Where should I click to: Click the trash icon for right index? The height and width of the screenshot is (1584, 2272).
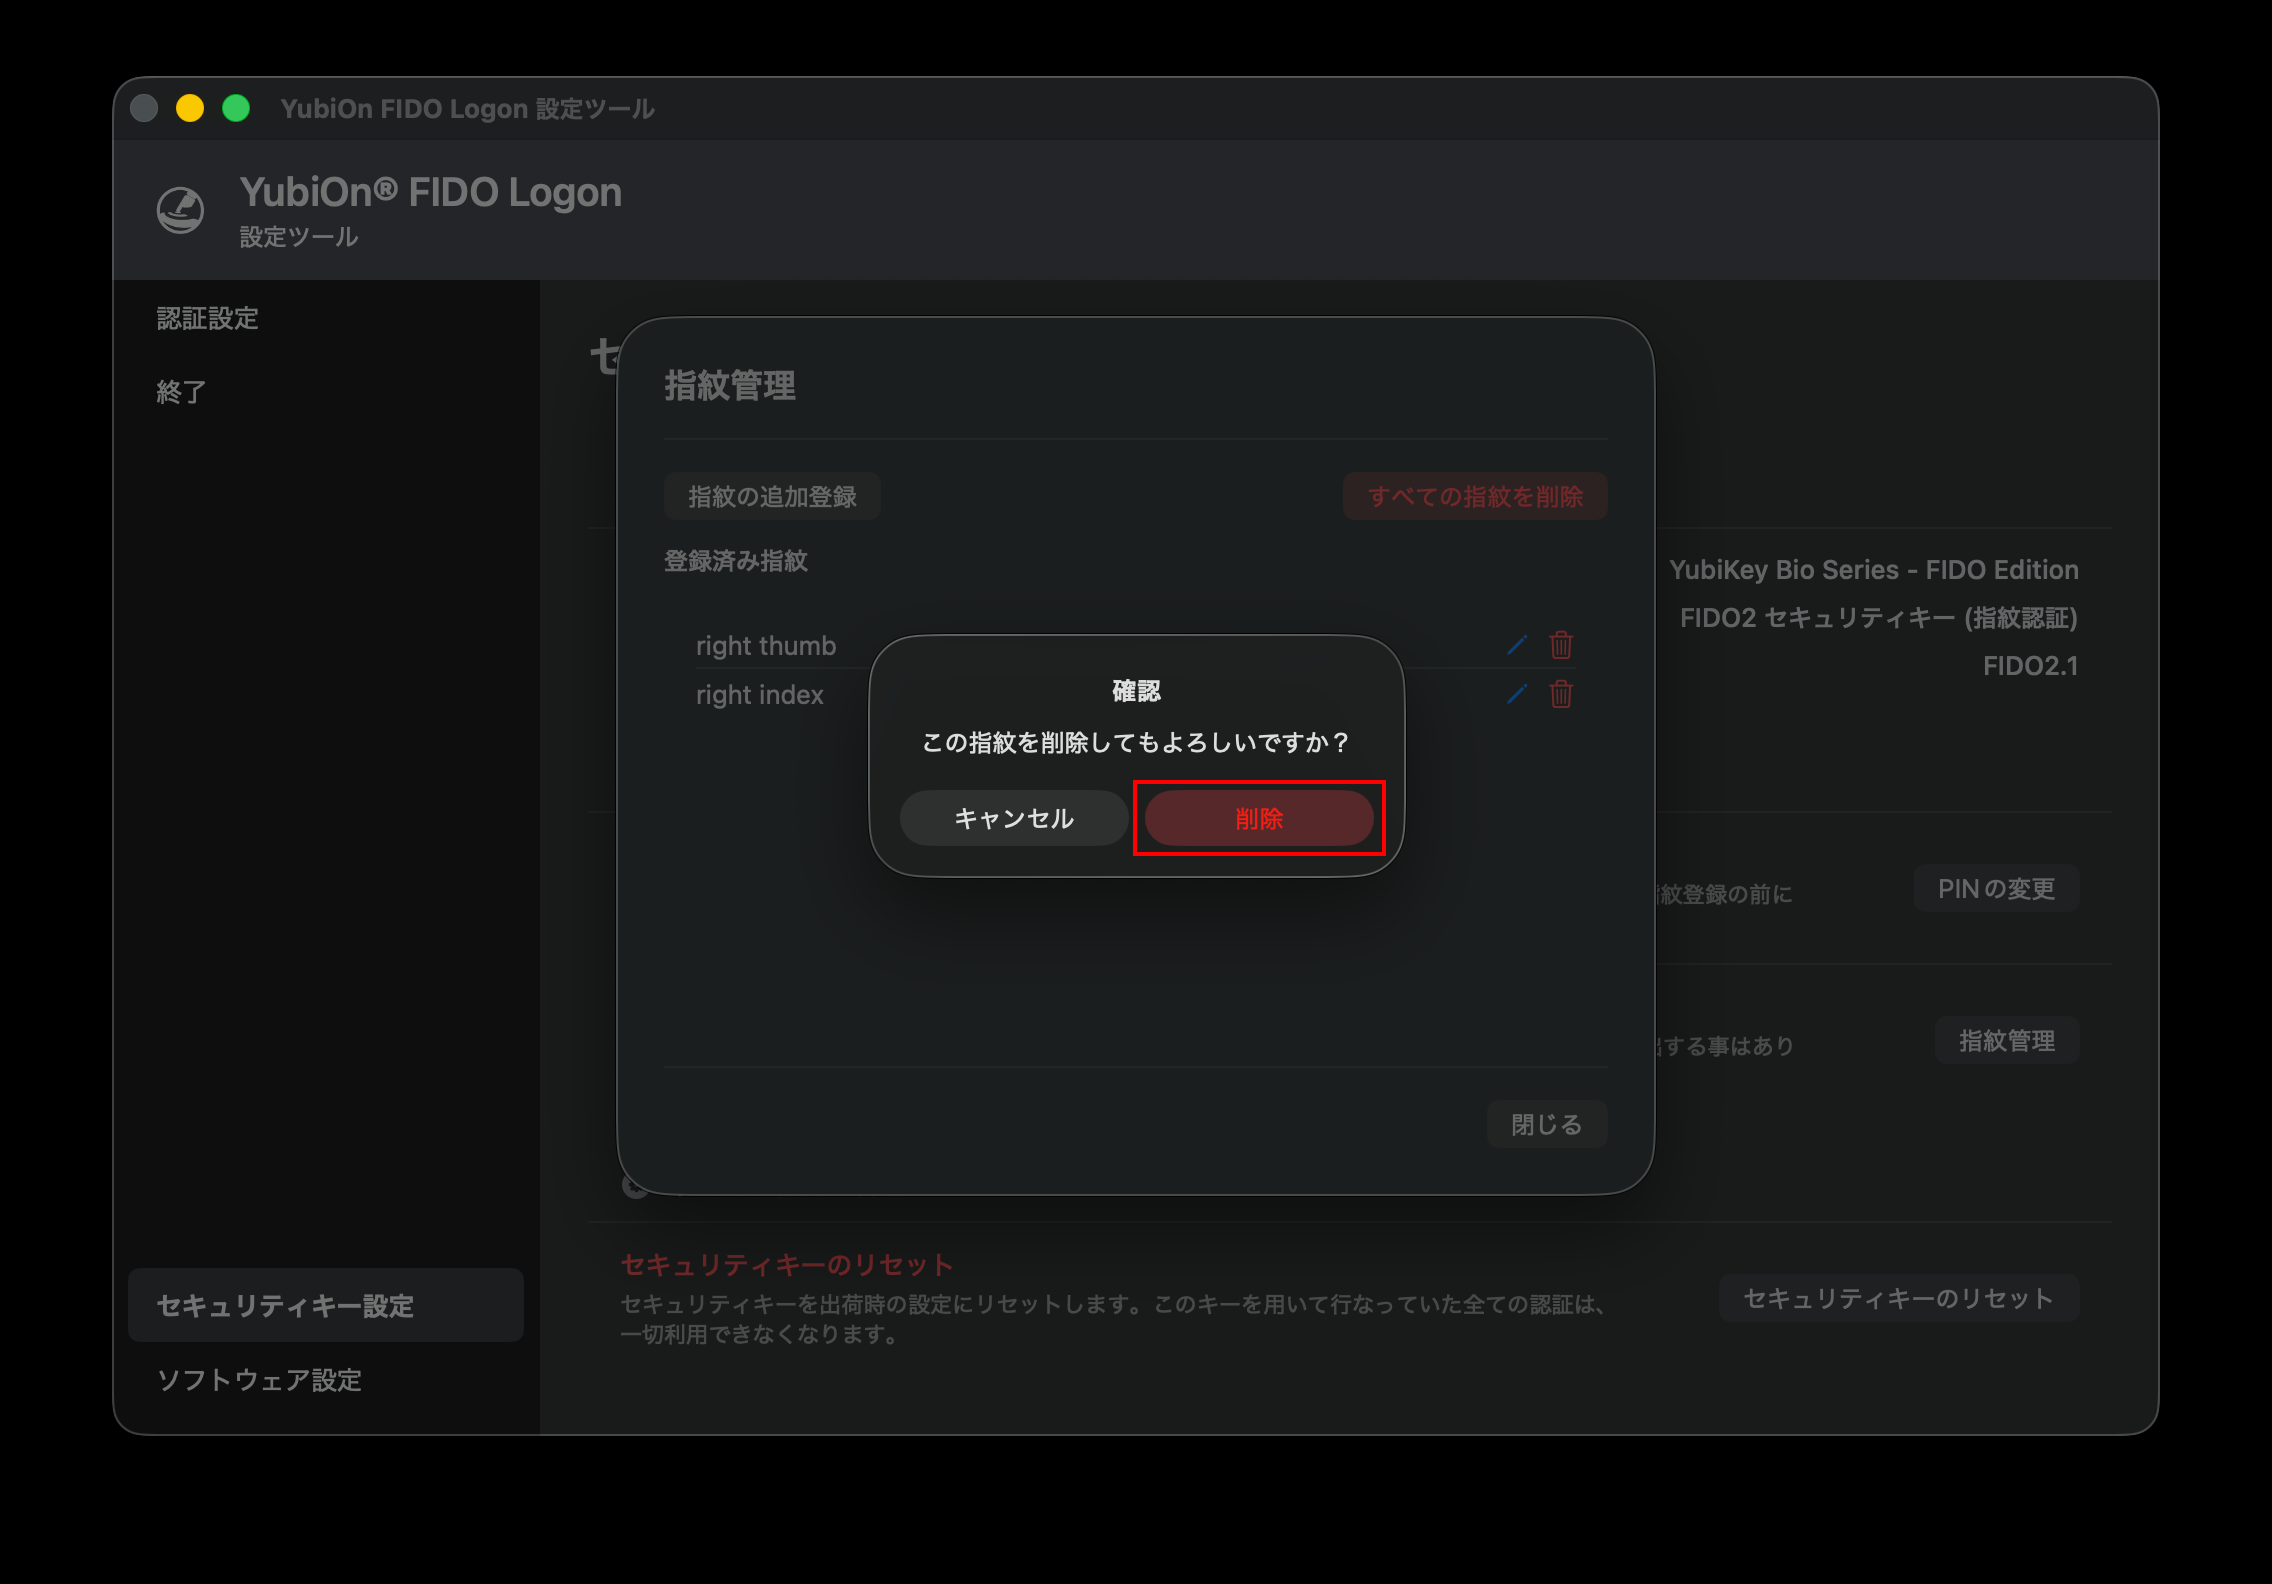coord(1561,694)
